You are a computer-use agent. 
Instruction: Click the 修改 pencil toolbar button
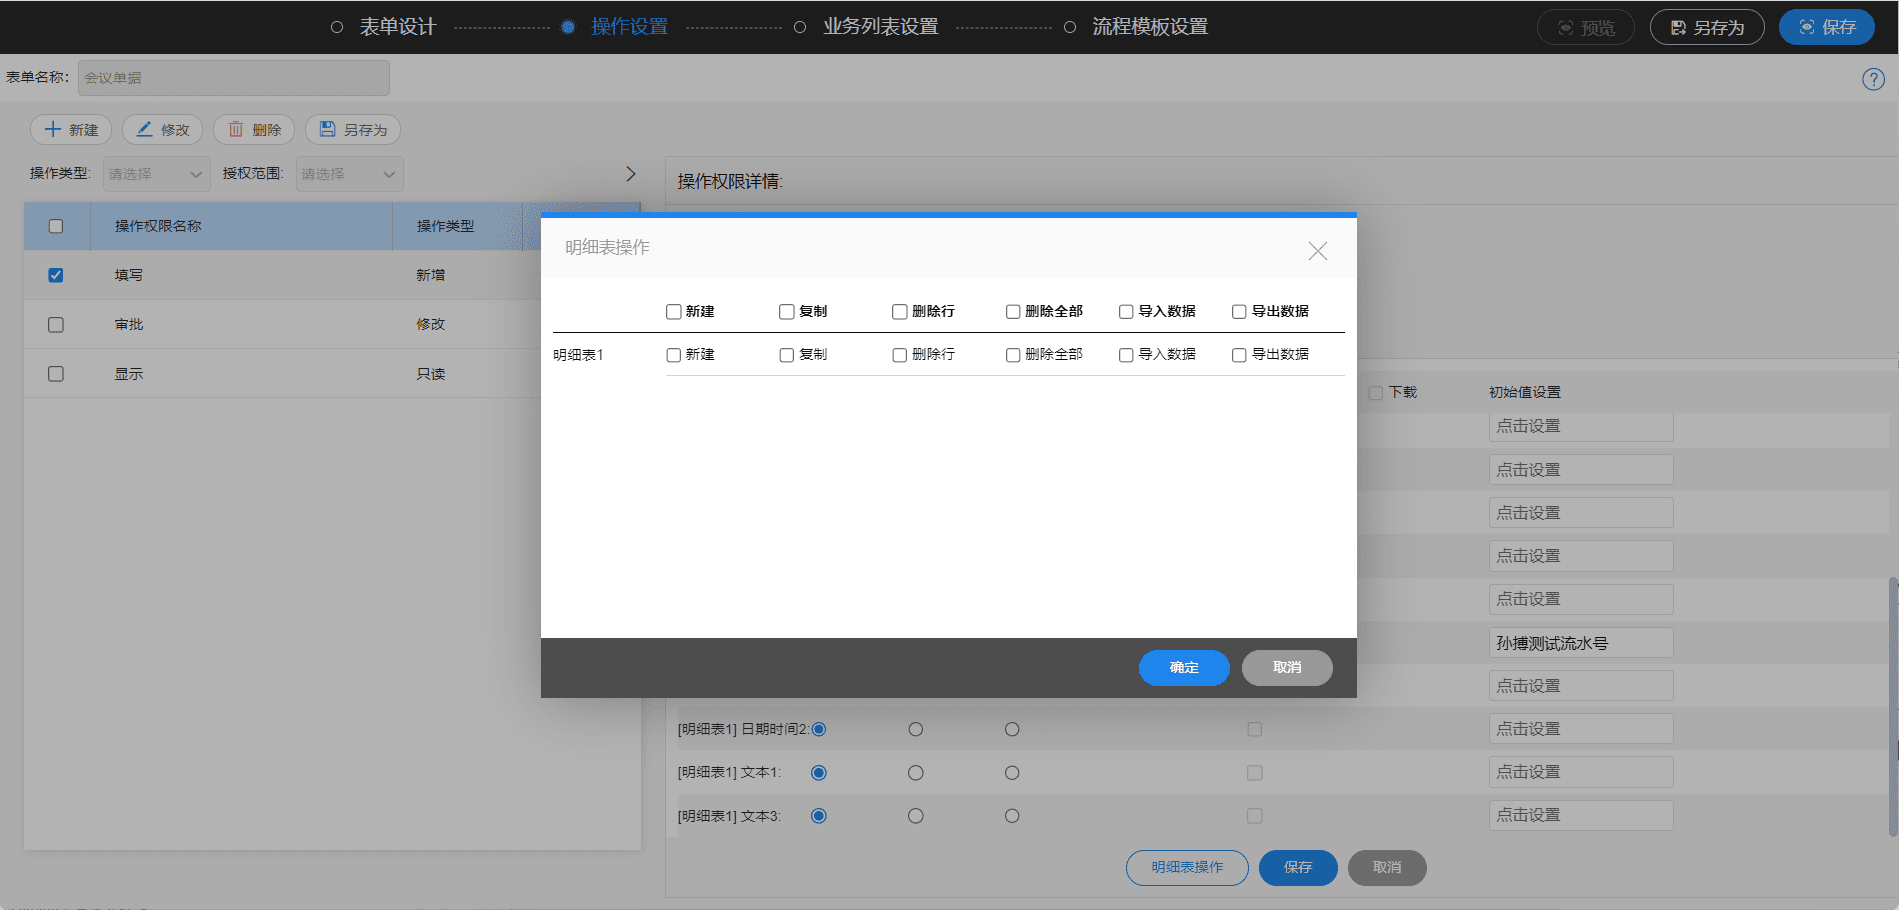(x=162, y=130)
